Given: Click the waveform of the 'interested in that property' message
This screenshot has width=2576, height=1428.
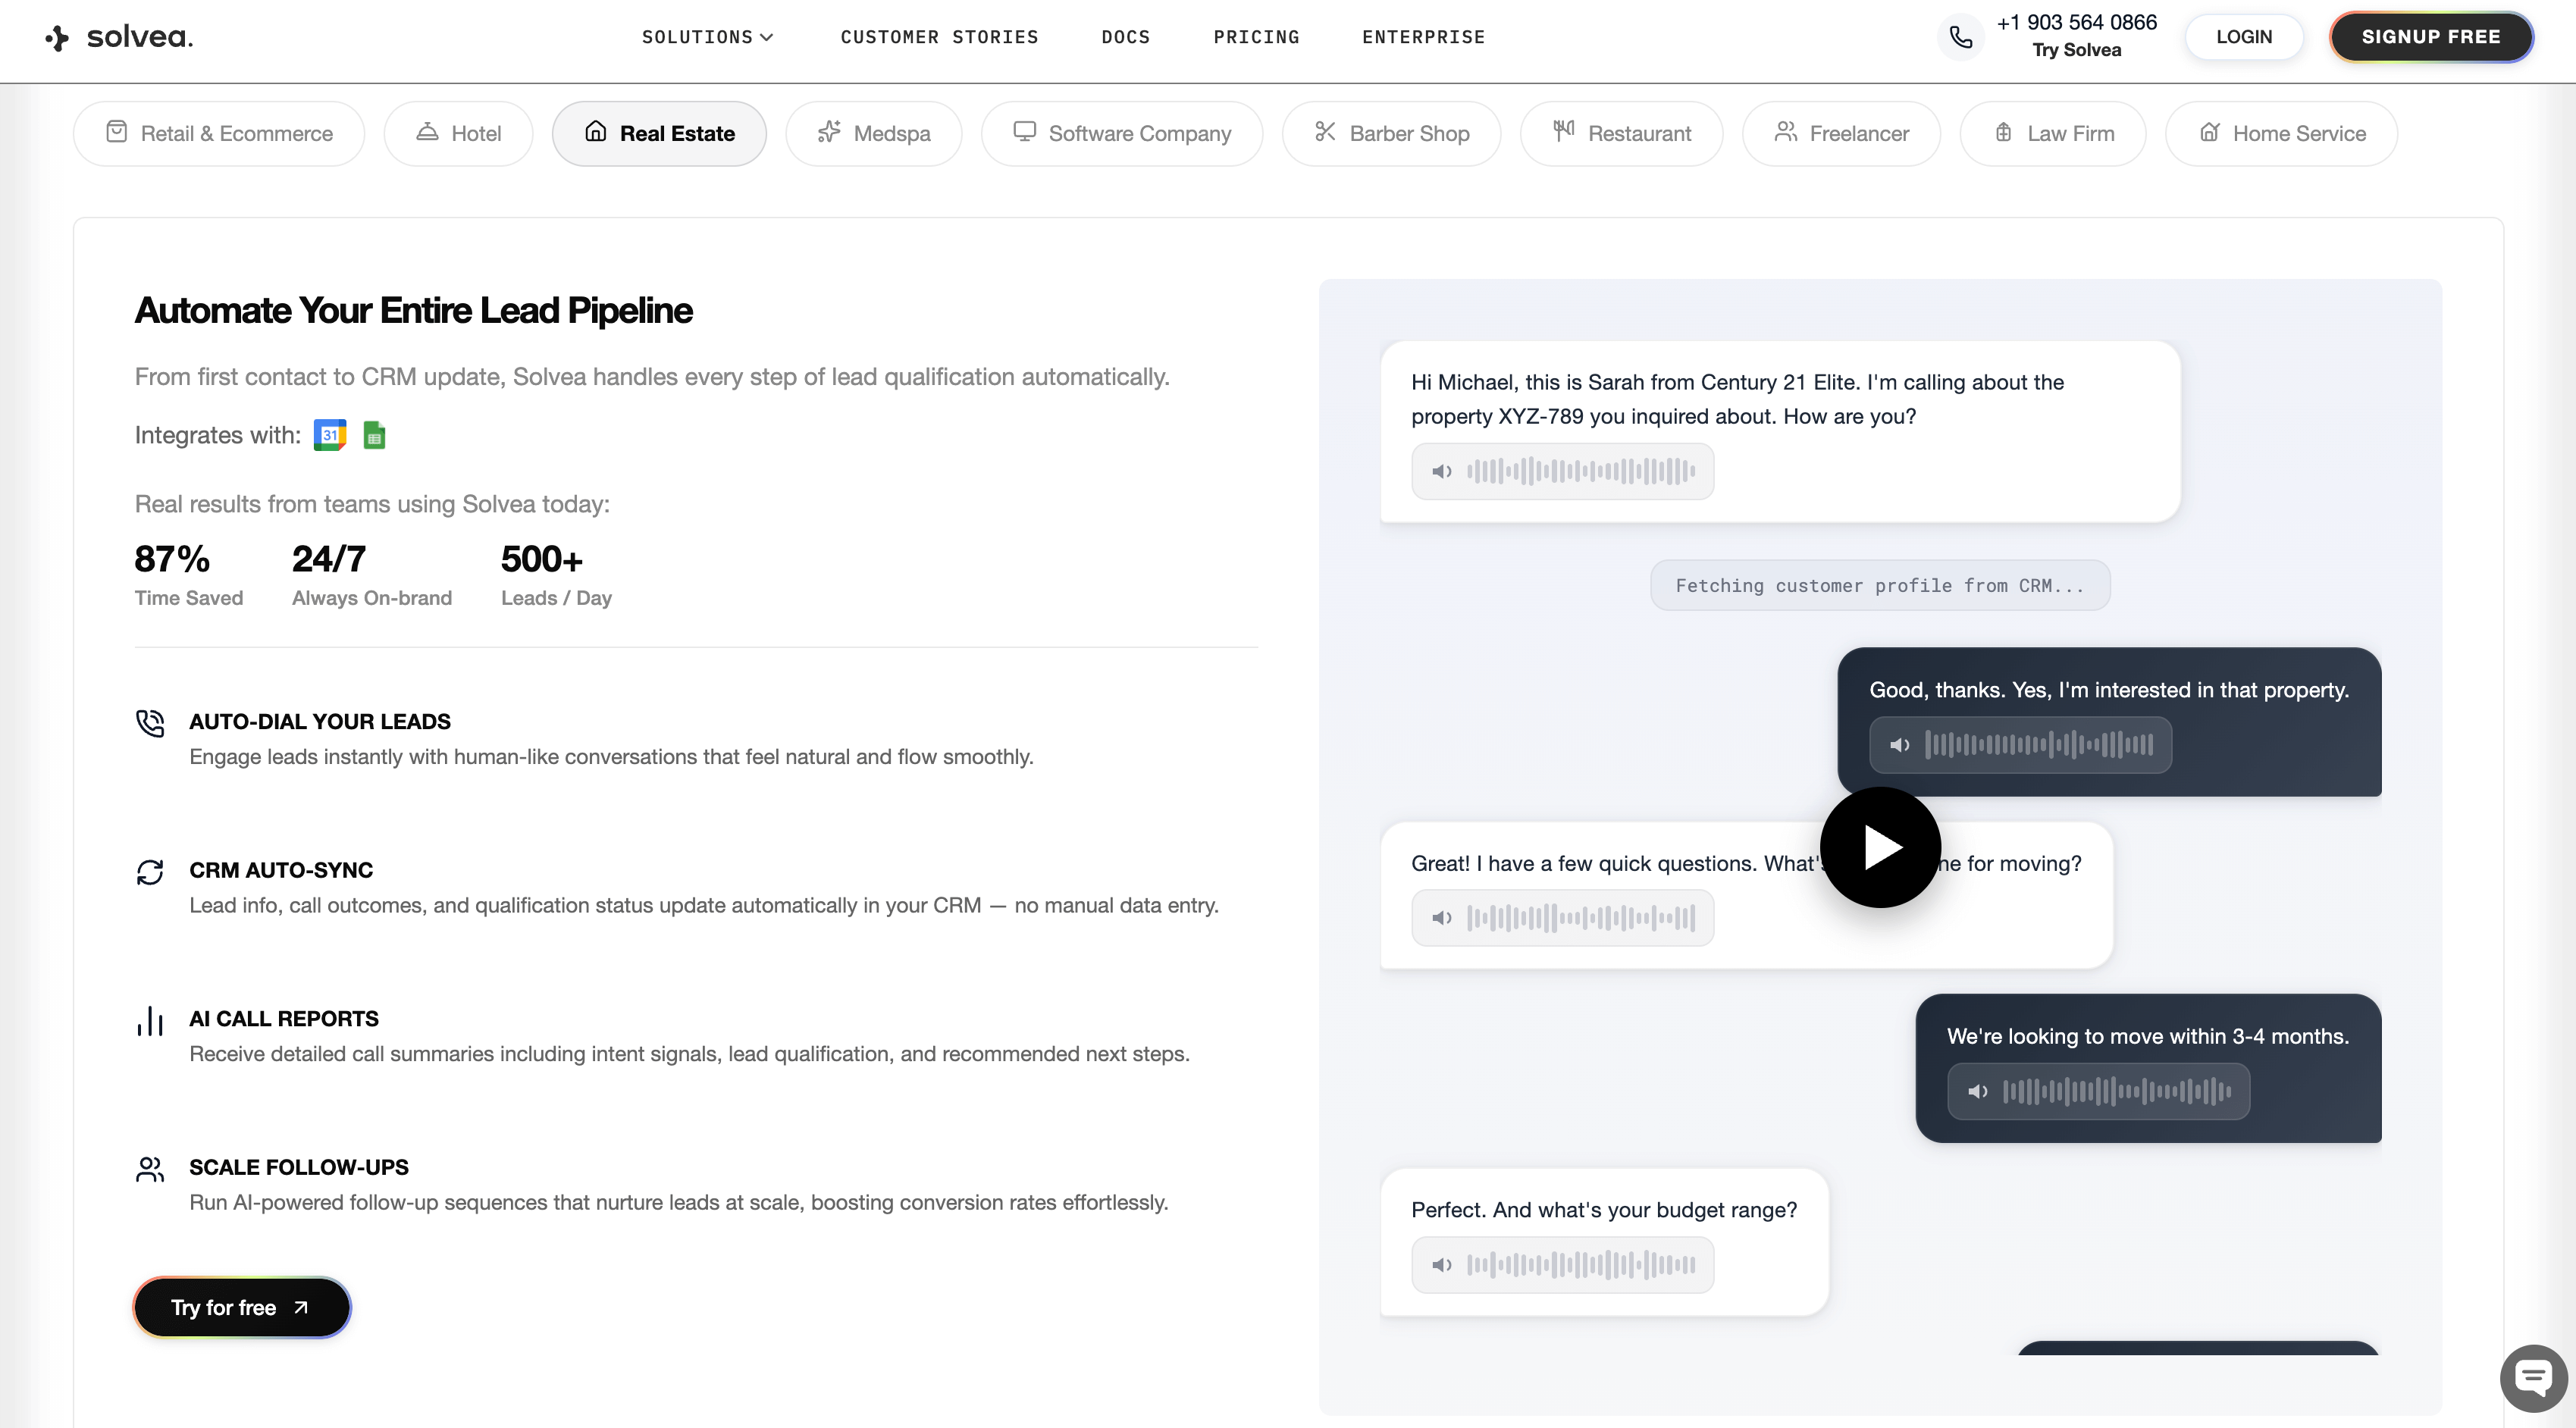Looking at the screenshot, I should 2039,744.
